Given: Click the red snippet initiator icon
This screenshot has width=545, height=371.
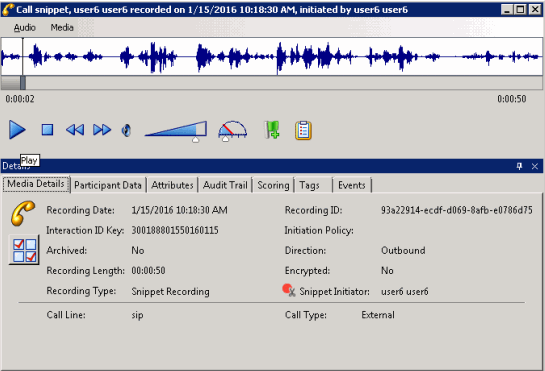Looking at the screenshot, I should (289, 290).
